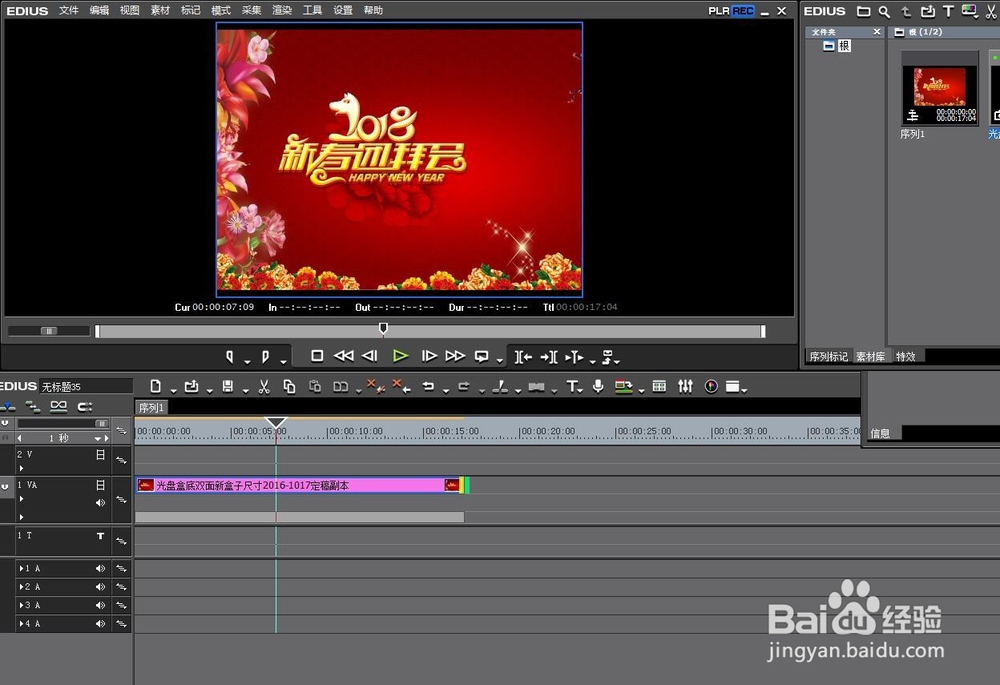The width and height of the screenshot is (1000, 685).
Task: Click the previous edit point icon
Action: point(524,357)
